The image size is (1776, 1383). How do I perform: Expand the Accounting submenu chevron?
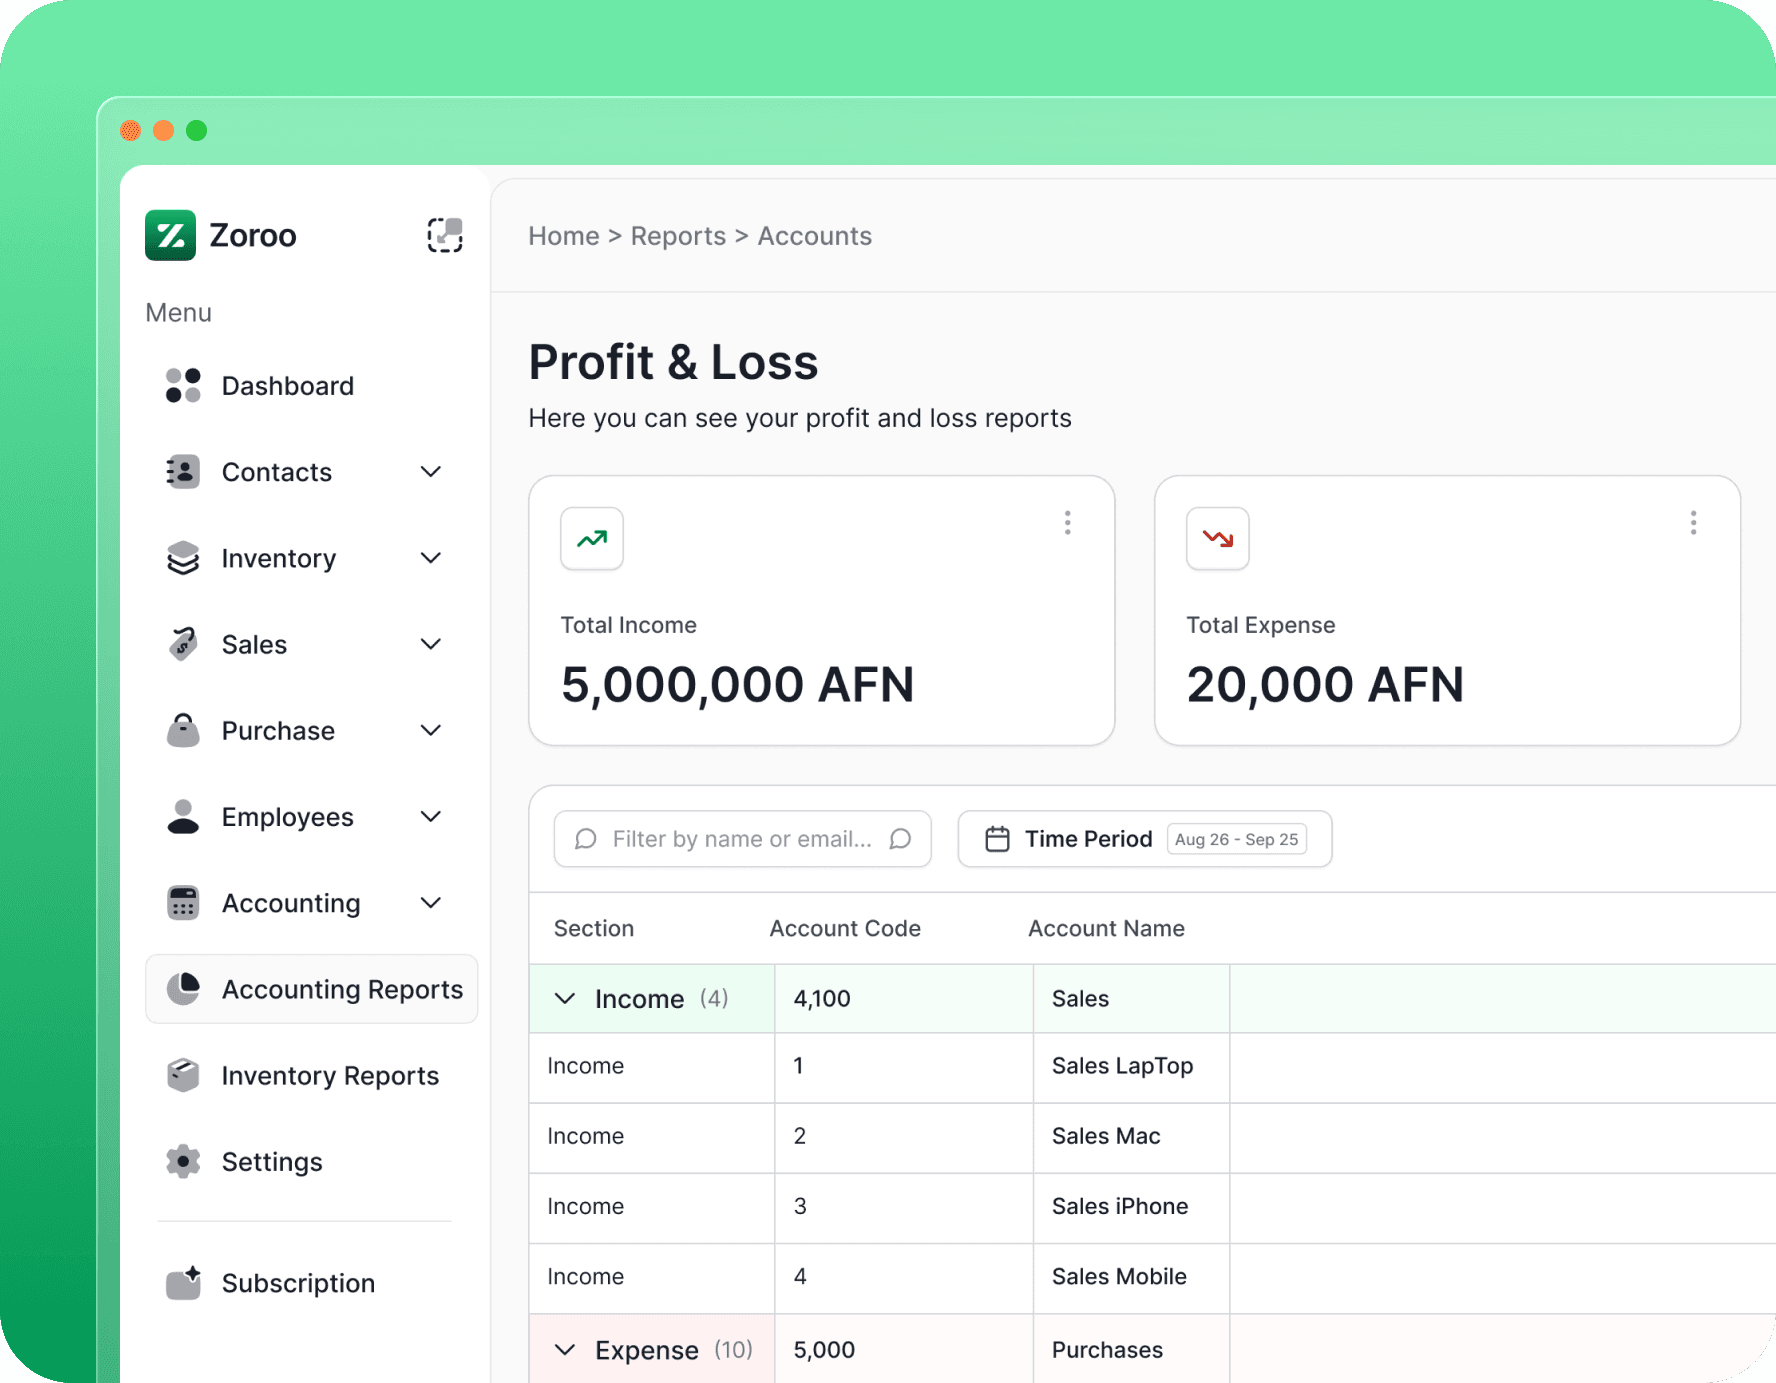point(431,903)
